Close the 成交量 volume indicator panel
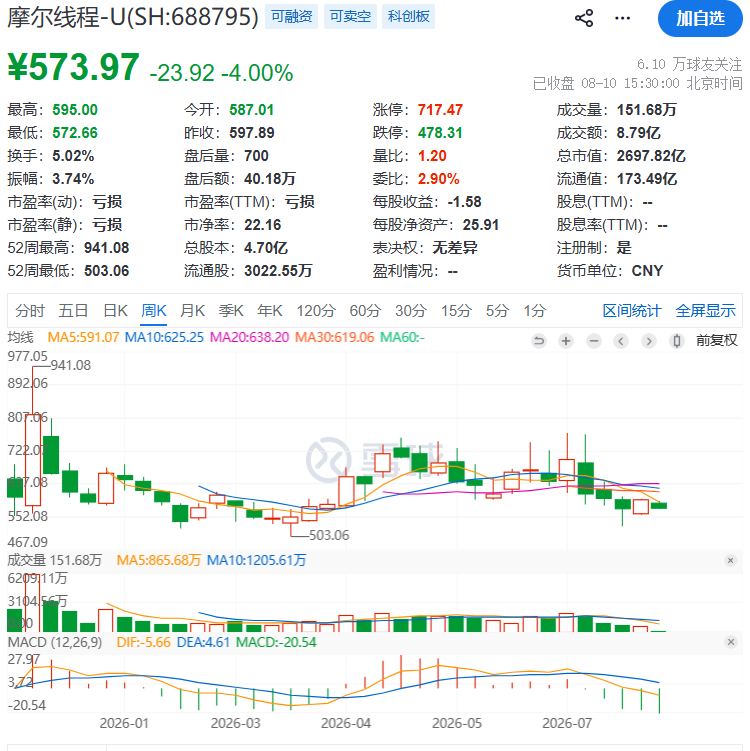The width and height of the screenshot is (750, 751). click(x=730, y=560)
